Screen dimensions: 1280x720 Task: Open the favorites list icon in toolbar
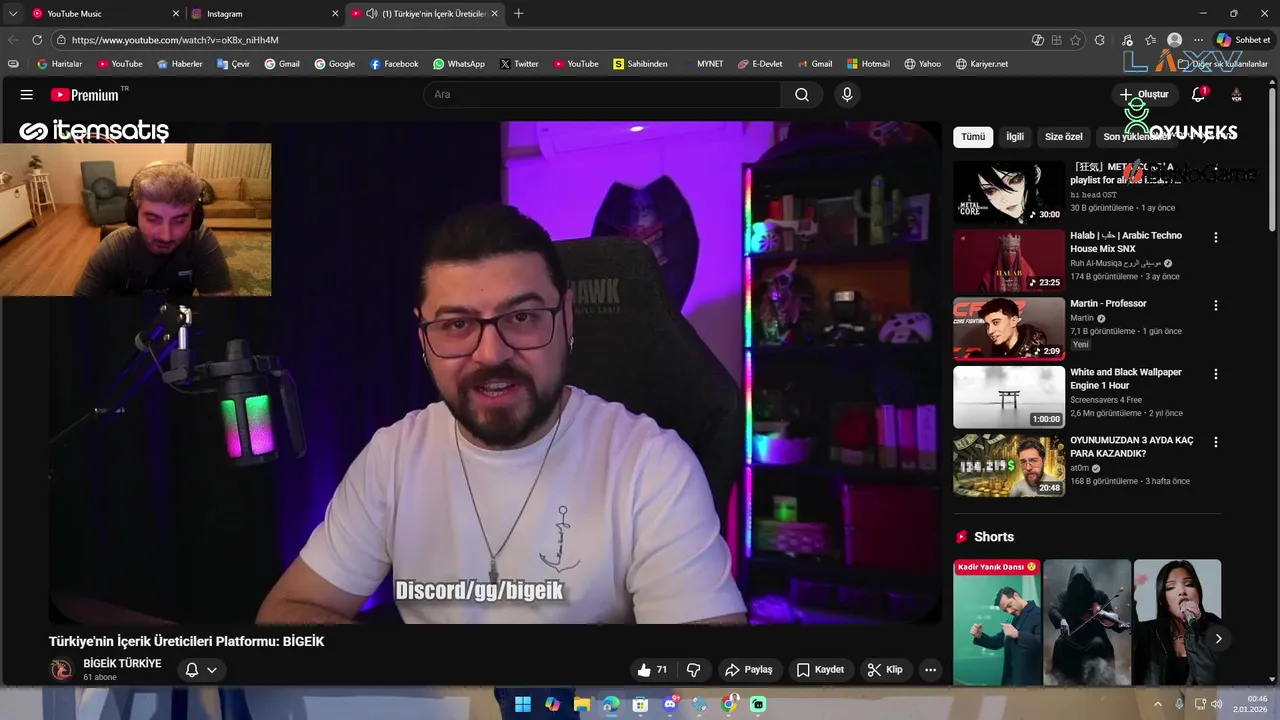coord(1151,40)
